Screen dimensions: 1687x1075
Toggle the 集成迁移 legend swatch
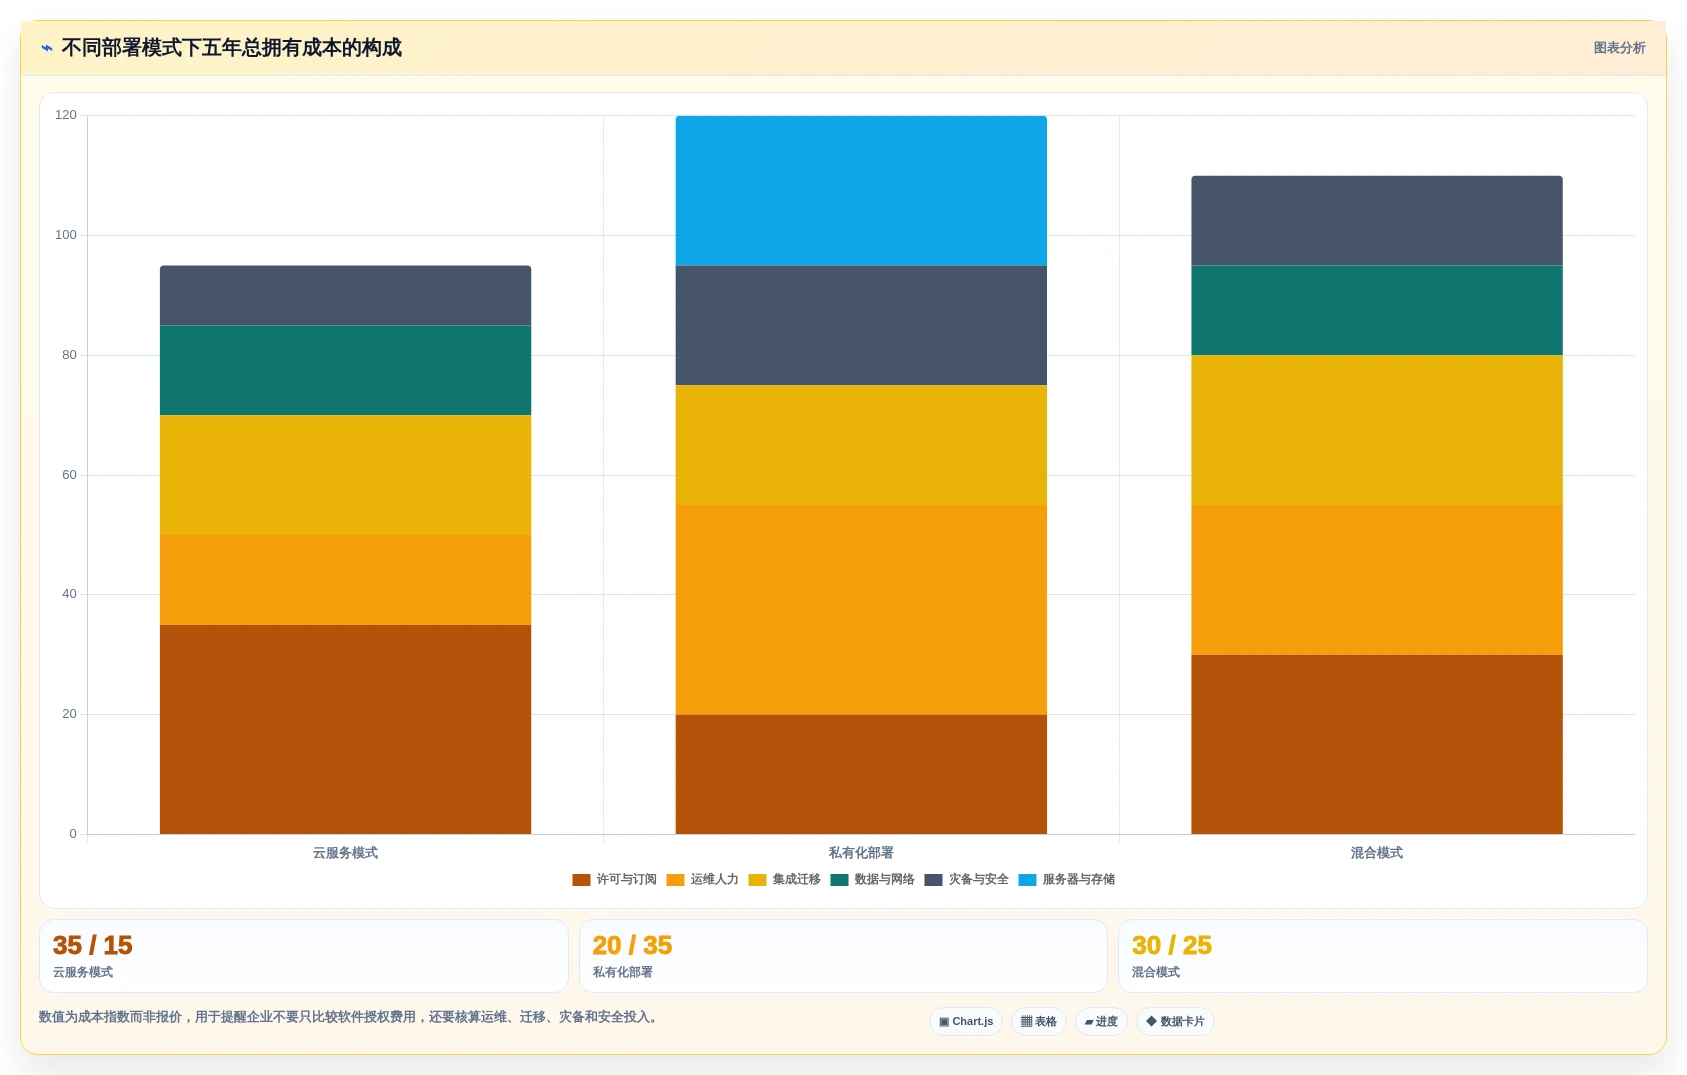click(x=757, y=880)
